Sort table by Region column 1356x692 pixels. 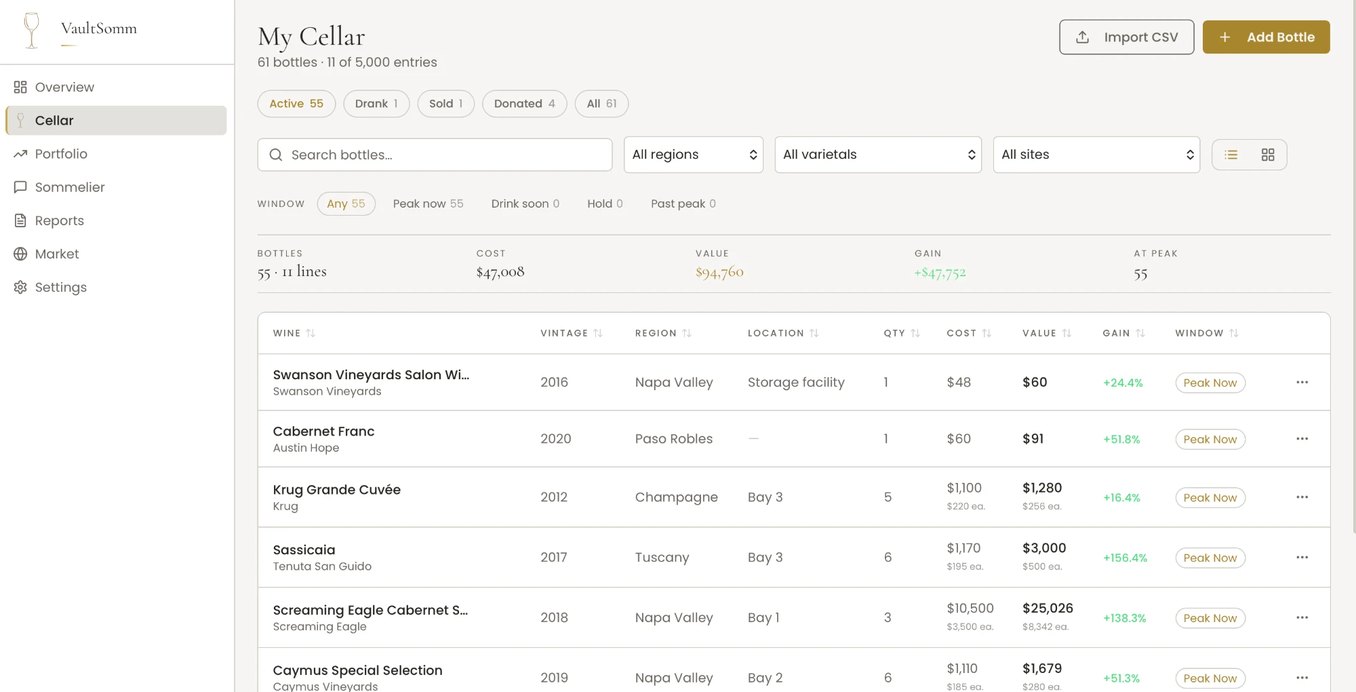664,333
